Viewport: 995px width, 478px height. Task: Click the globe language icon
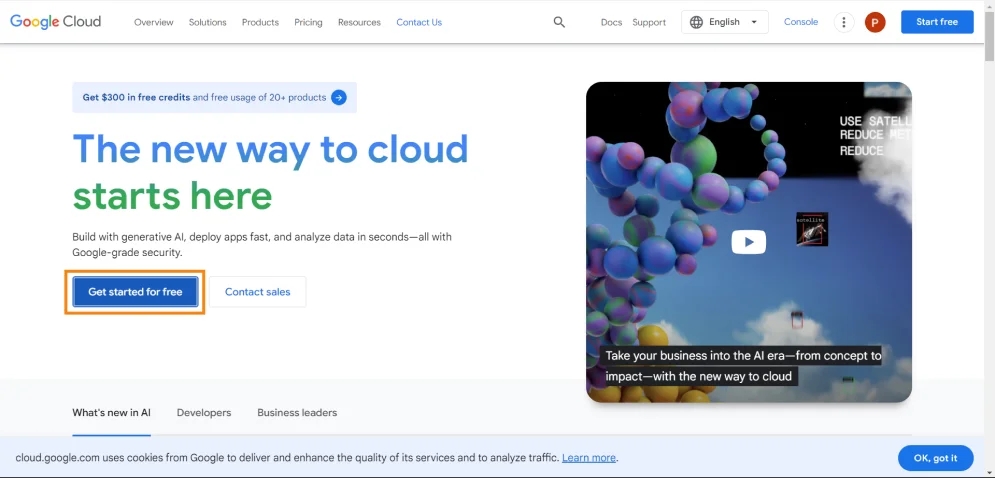696,22
